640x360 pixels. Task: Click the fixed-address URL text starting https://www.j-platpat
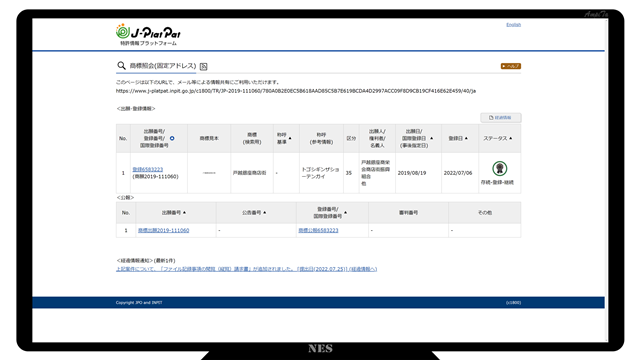tap(296, 91)
